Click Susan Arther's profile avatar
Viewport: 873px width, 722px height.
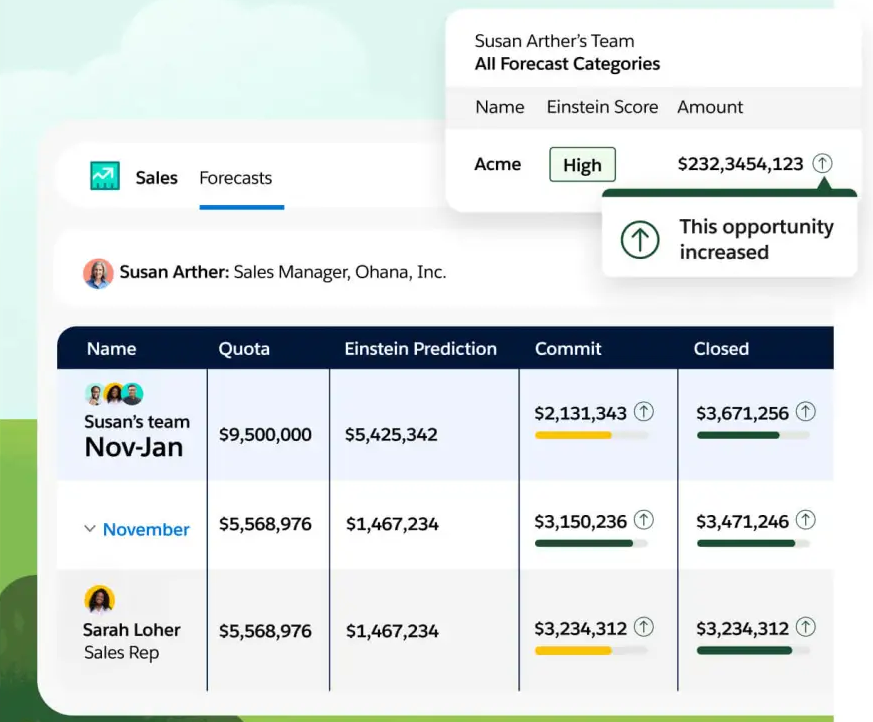pos(98,273)
